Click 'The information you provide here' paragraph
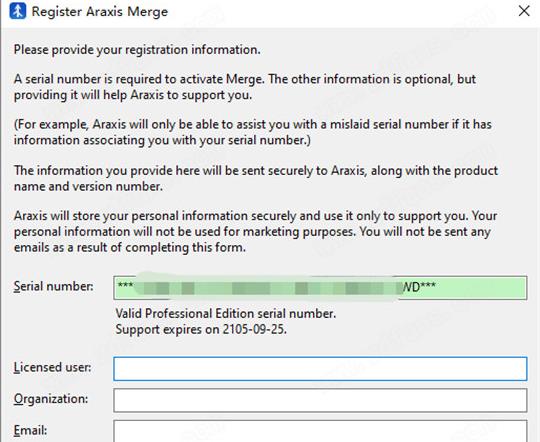 pos(256,178)
